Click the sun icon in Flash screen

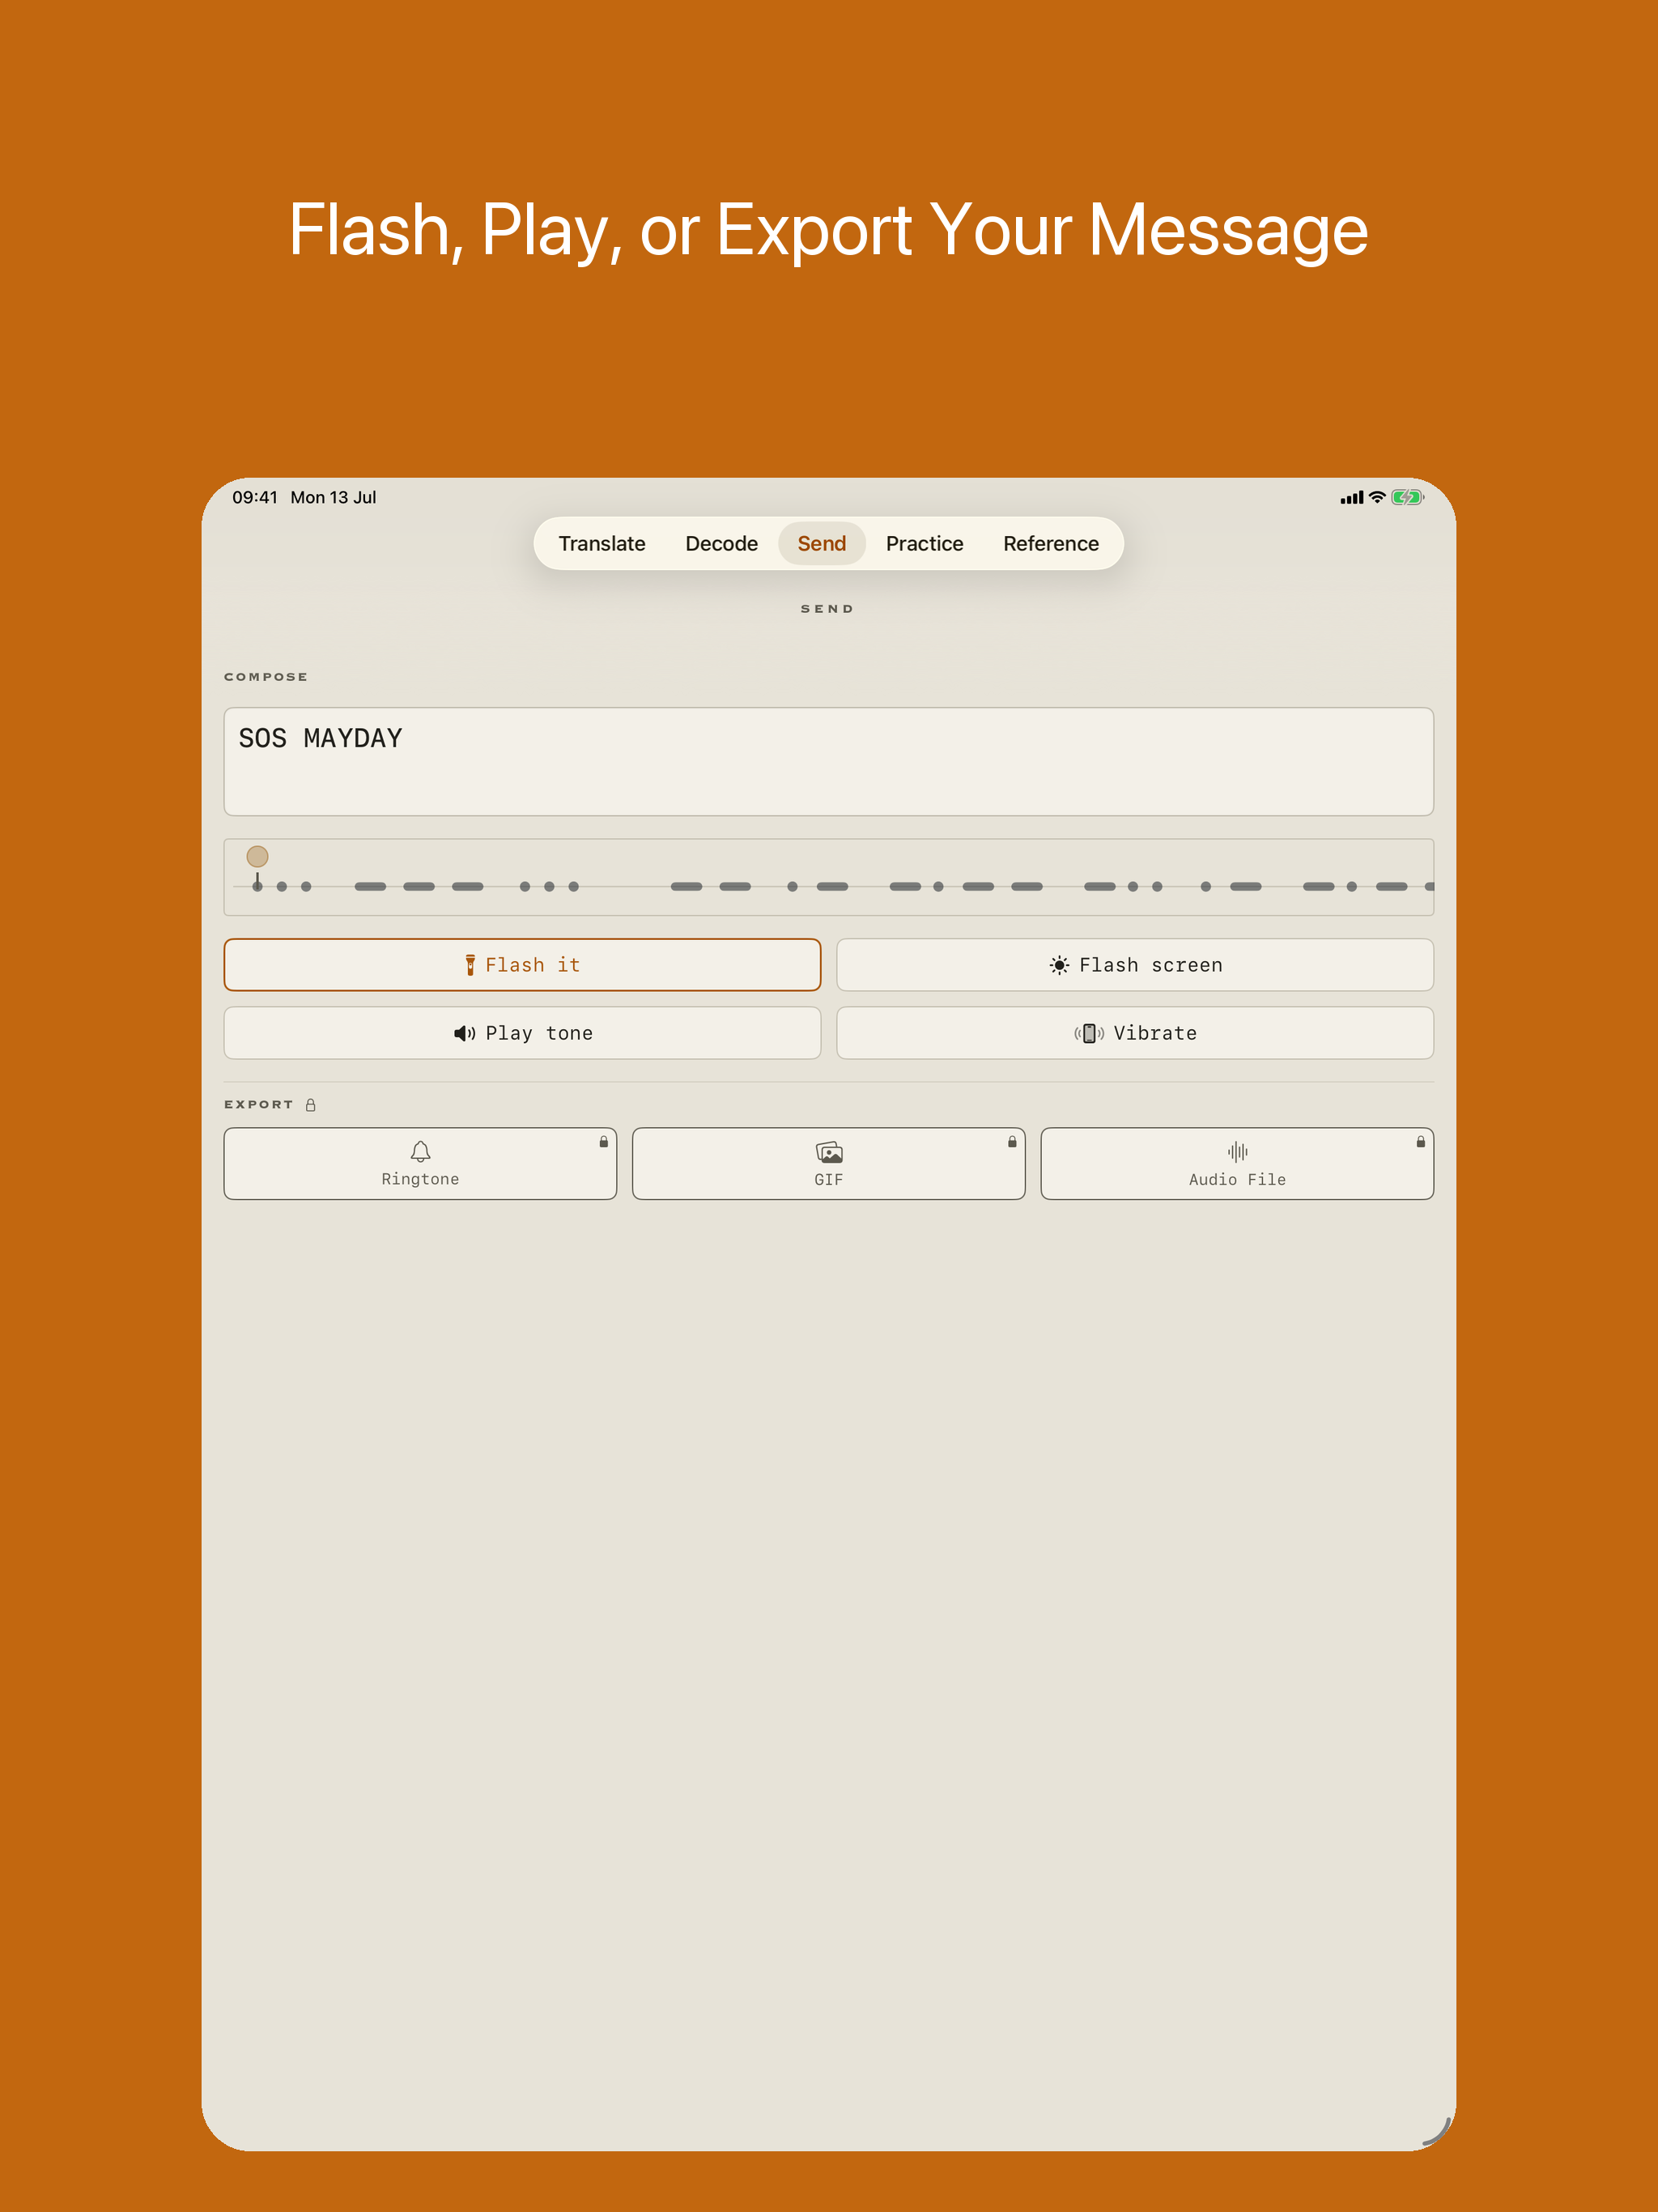tap(1059, 965)
